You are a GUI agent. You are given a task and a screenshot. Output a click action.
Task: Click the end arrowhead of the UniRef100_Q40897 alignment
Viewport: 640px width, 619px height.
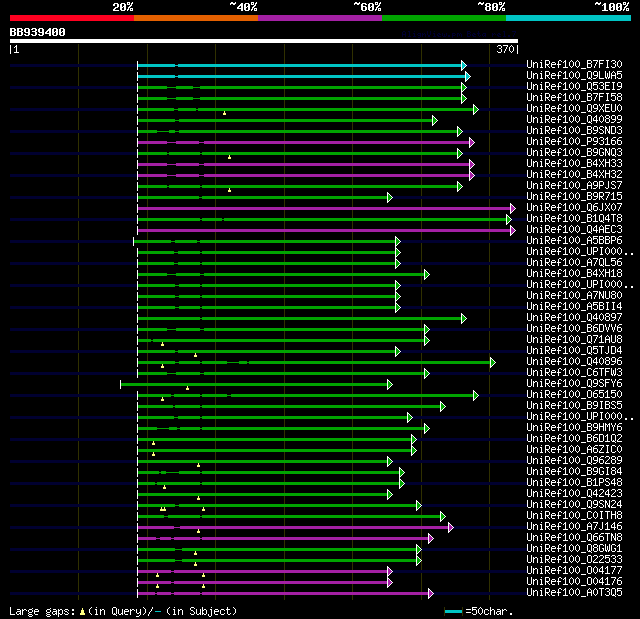coord(464,318)
